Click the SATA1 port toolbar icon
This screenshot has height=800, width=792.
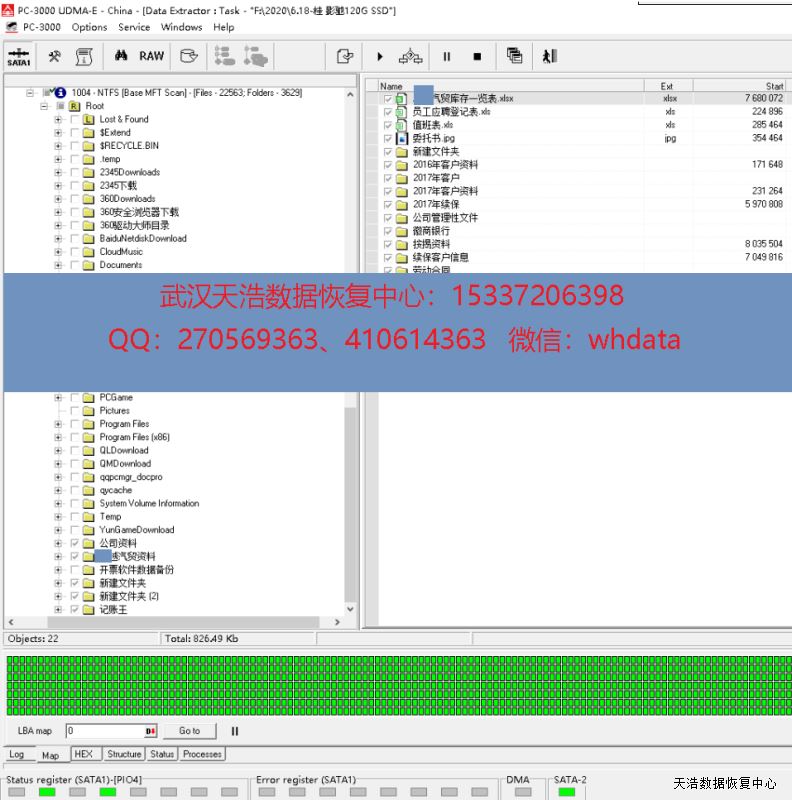(x=18, y=56)
